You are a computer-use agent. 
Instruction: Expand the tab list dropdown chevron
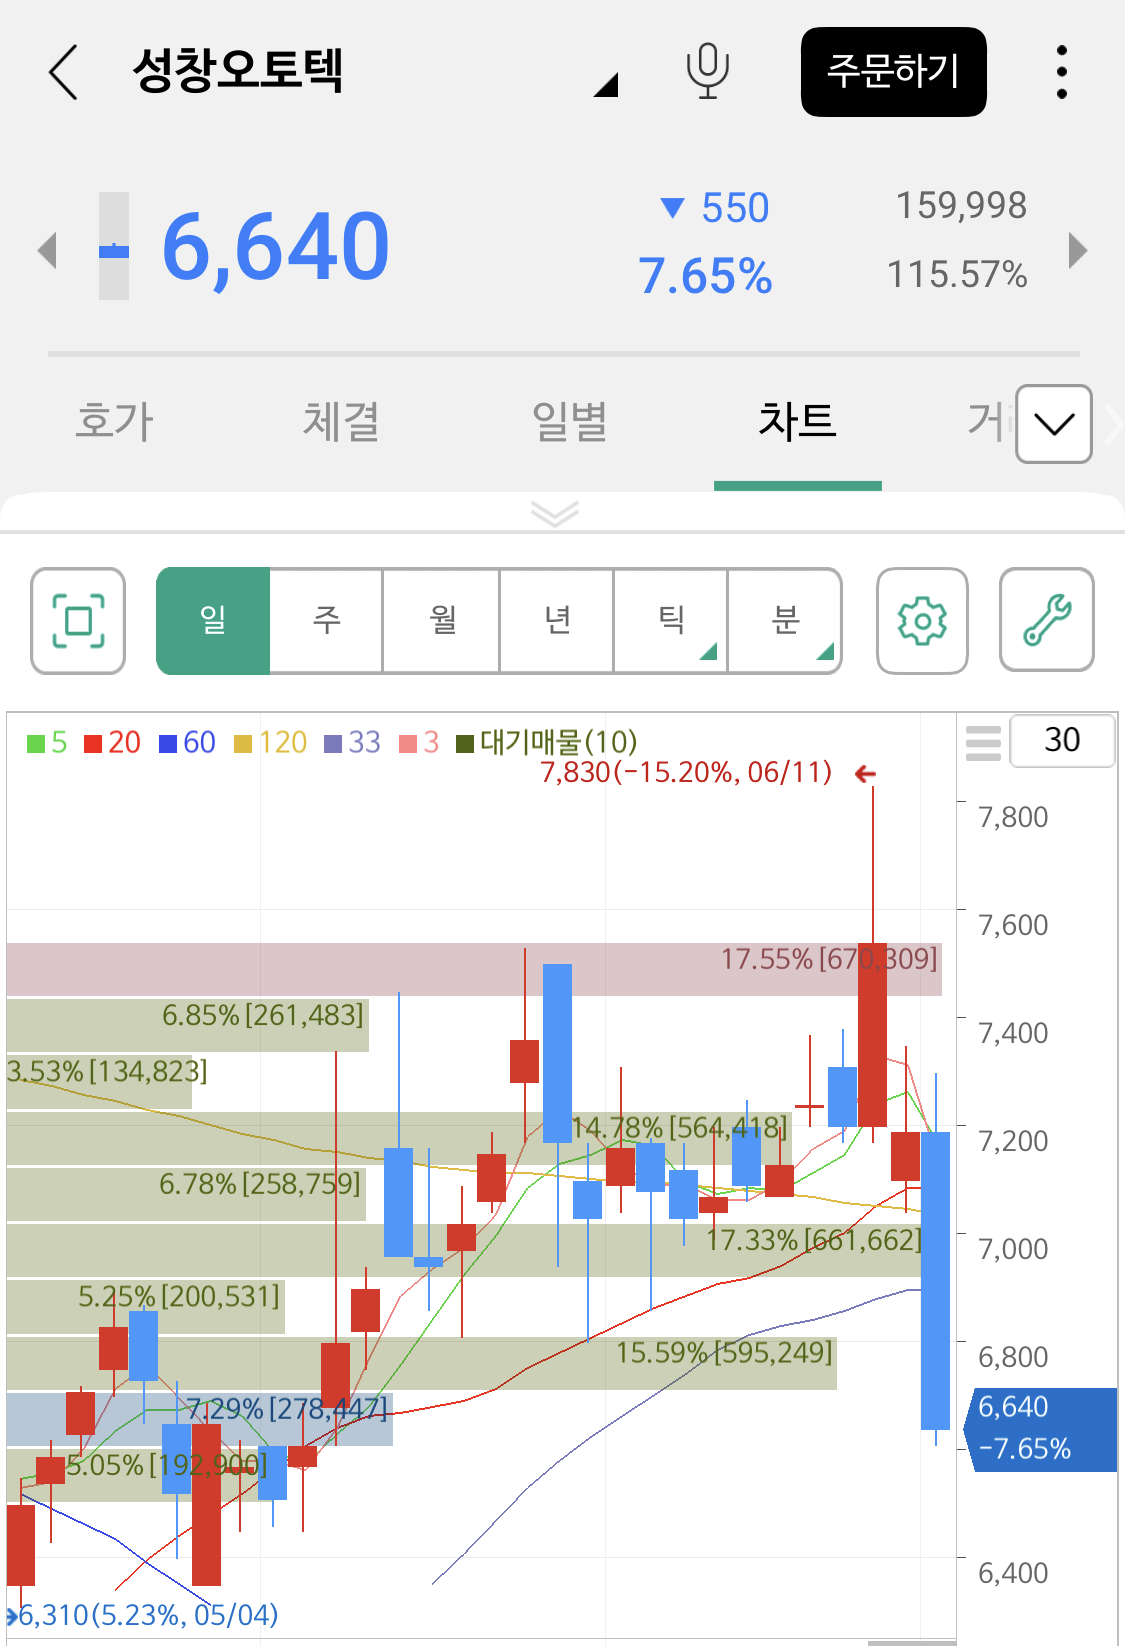point(1054,423)
